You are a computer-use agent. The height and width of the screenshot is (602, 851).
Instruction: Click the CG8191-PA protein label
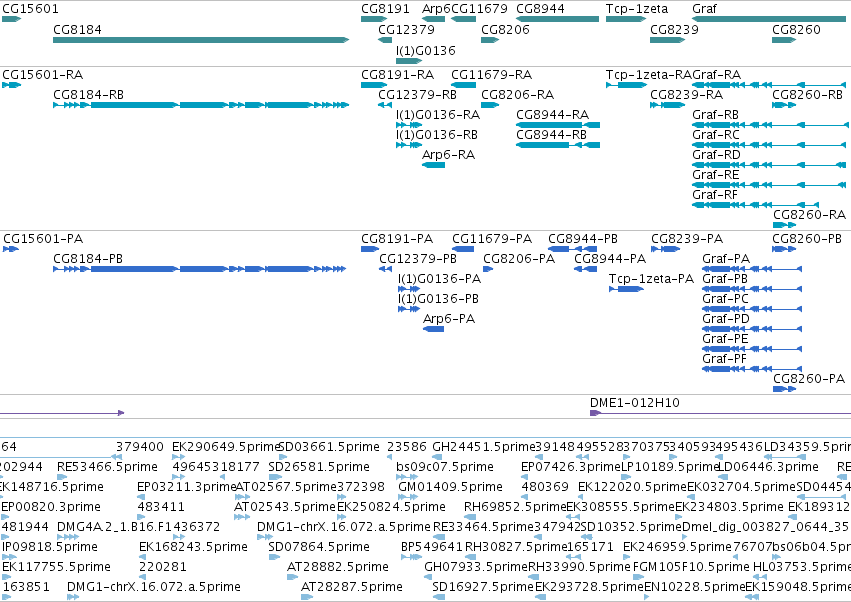[x=397, y=239]
